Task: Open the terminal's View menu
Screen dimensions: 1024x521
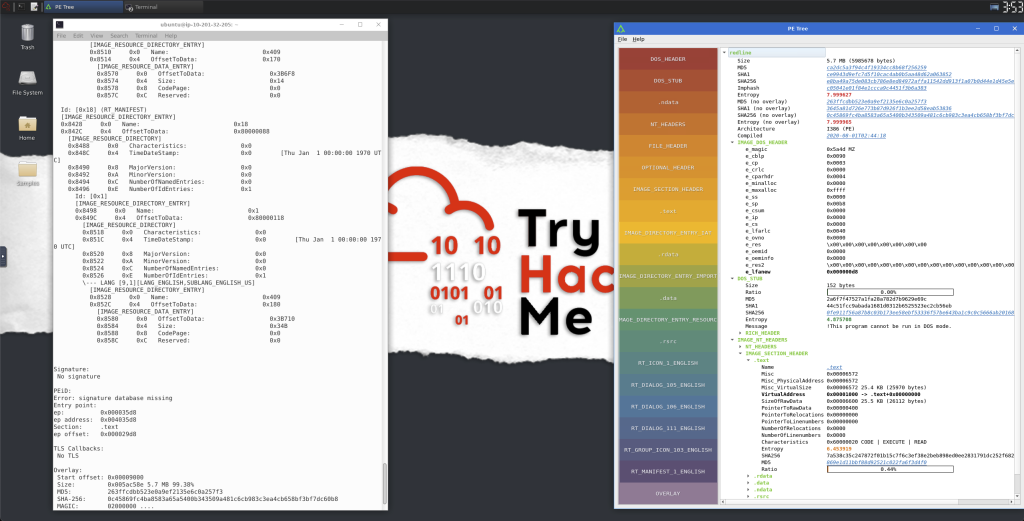Action: tap(97, 36)
